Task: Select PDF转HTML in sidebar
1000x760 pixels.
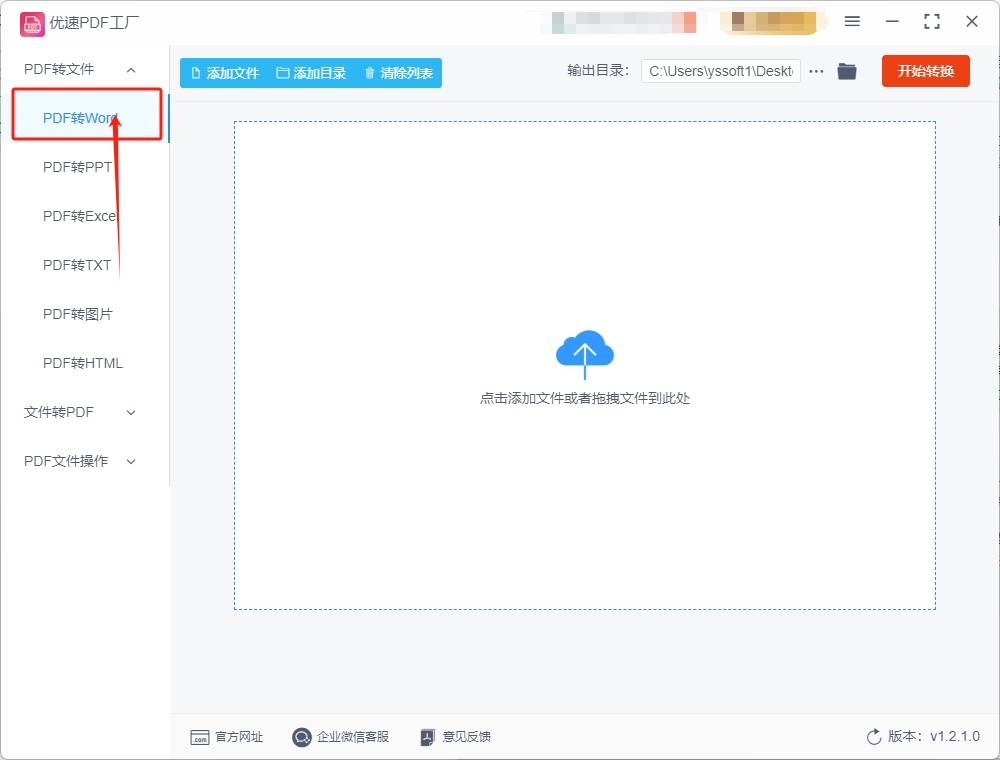Action: 83,363
